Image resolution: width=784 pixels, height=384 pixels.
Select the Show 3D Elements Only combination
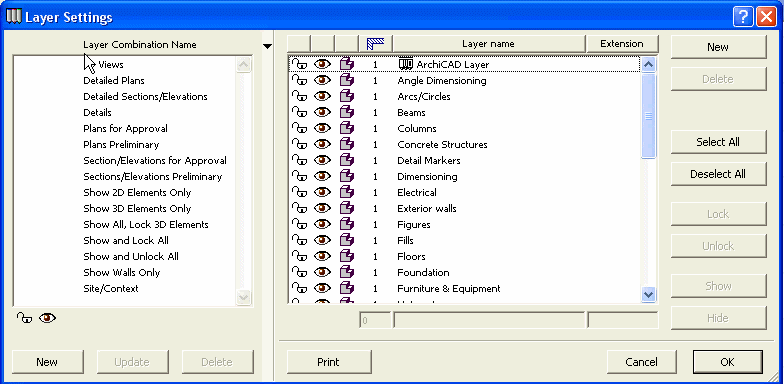[x=138, y=208]
